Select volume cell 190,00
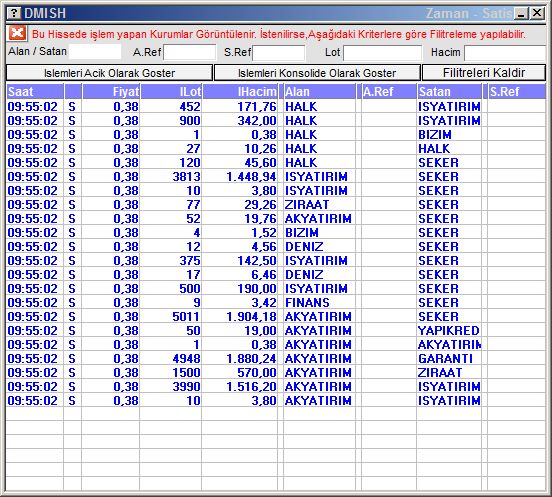This screenshot has height=497, width=552. pos(257,289)
